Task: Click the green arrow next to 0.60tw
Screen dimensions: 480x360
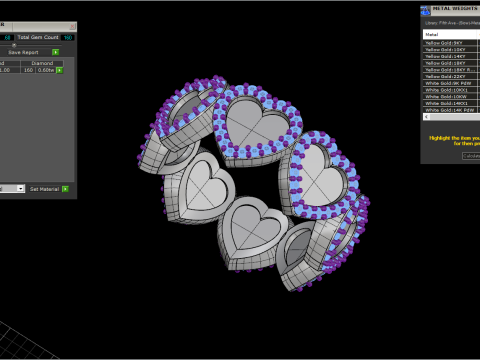Action: (60, 70)
